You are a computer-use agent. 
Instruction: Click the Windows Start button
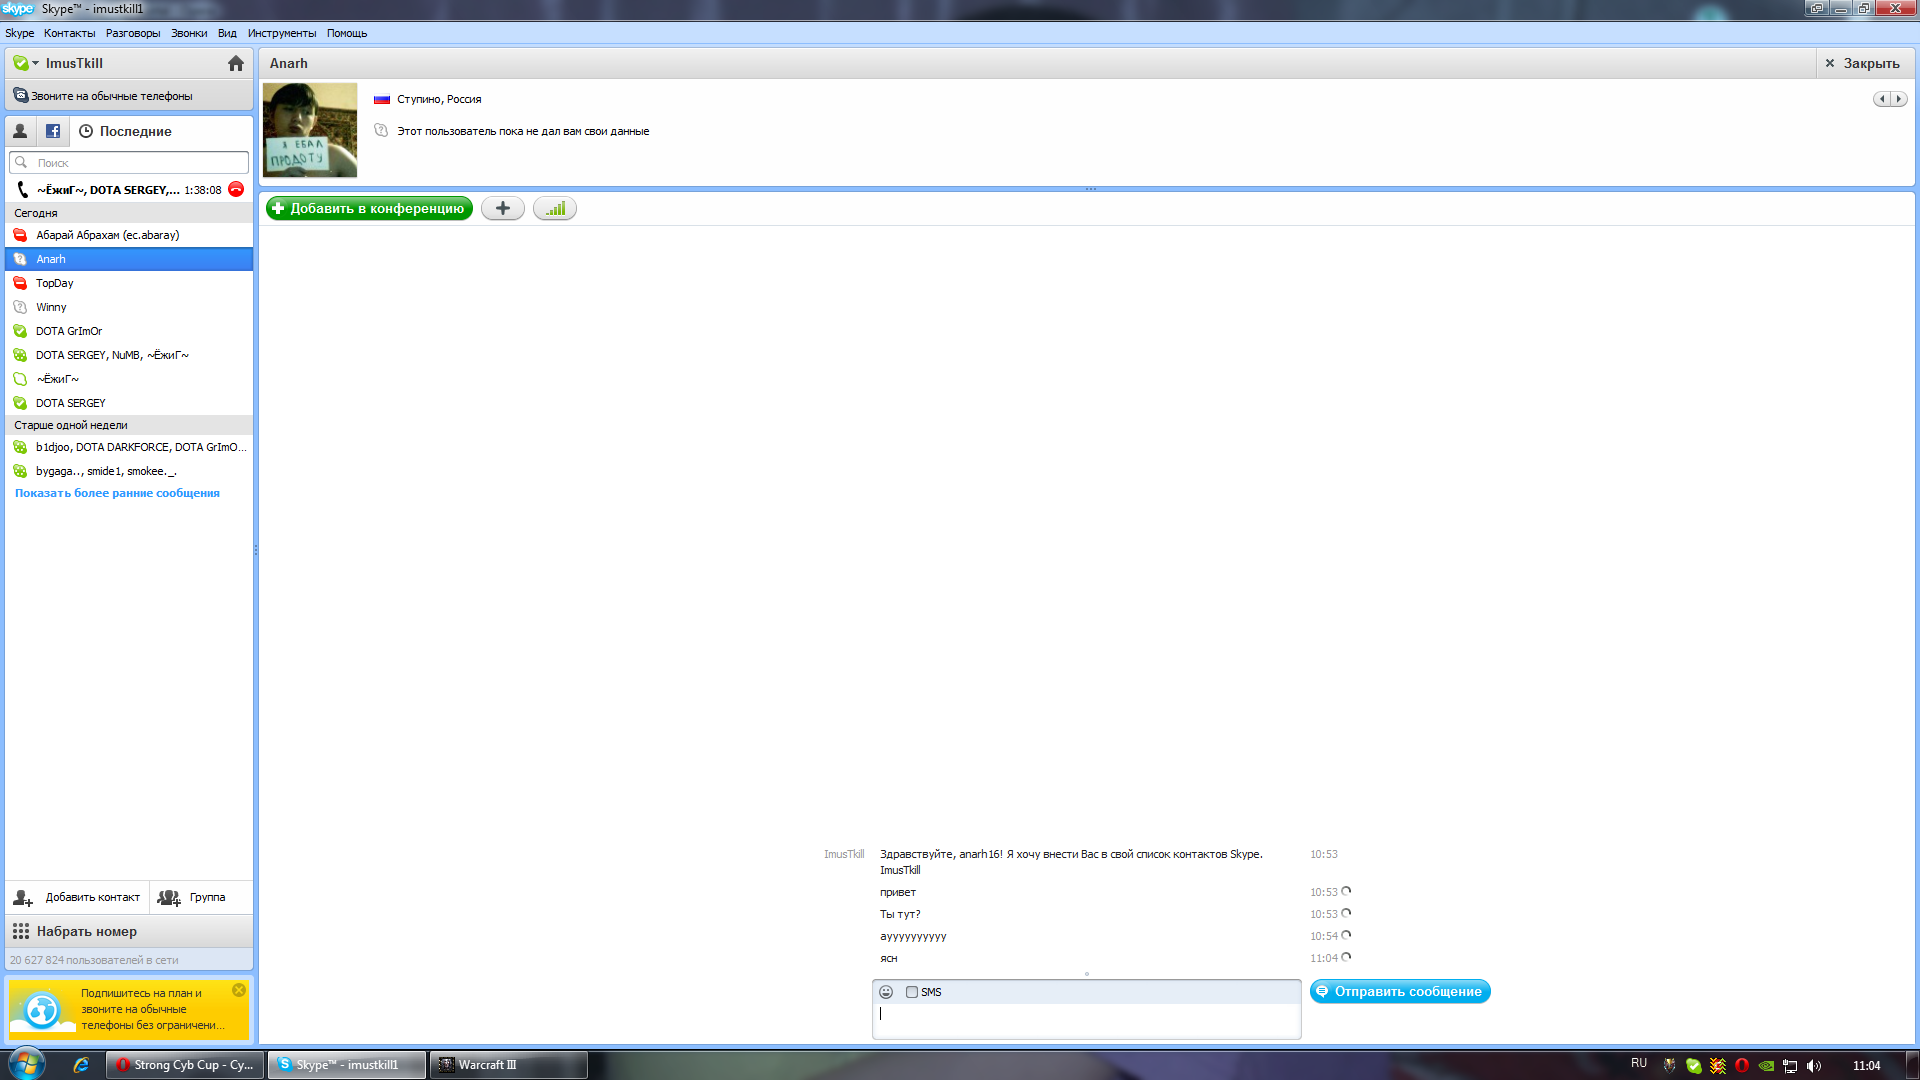(27, 1064)
